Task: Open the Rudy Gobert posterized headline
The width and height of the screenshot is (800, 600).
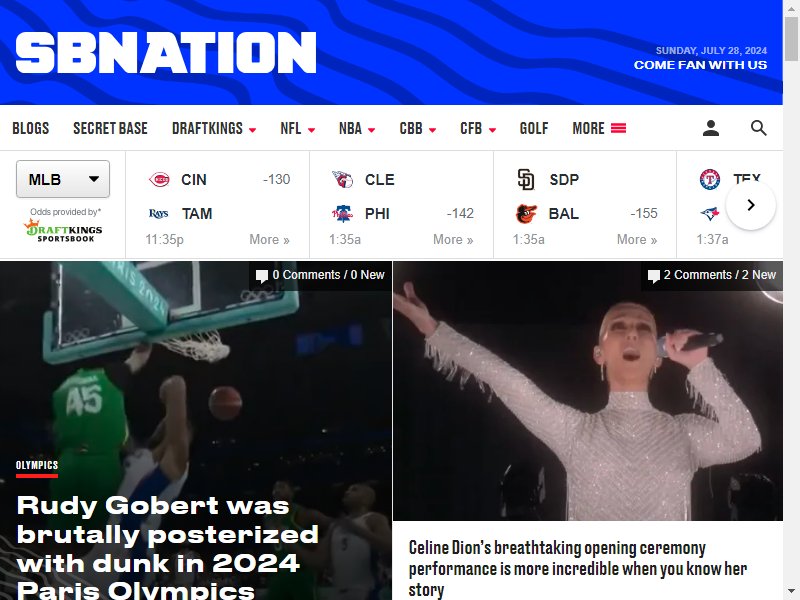Action: (x=167, y=547)
